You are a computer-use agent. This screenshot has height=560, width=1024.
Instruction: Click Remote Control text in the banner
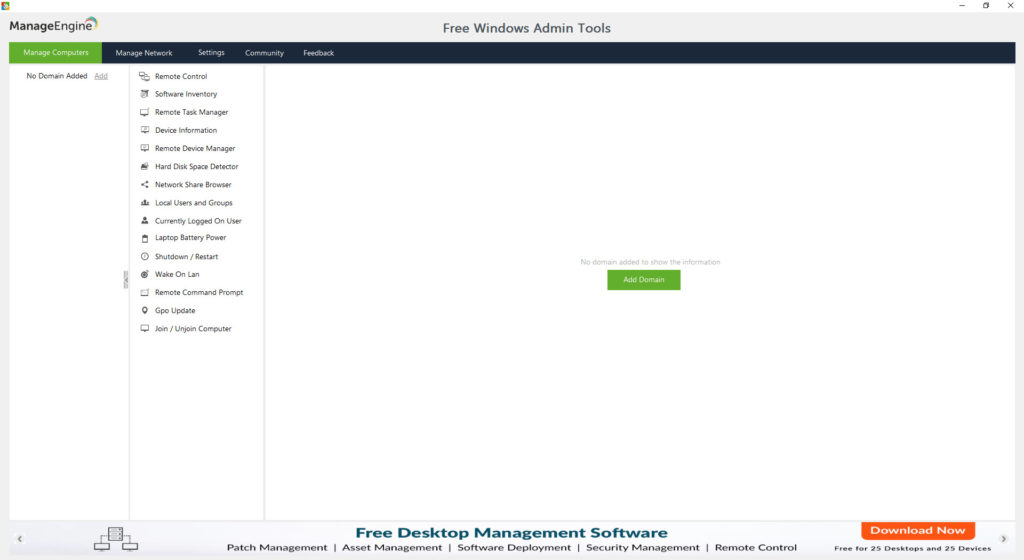(756, 548)
